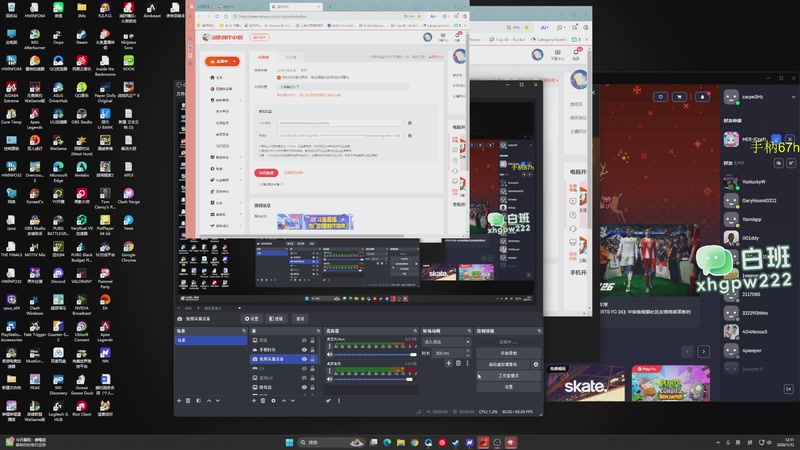800x450 pixels.
Task: Pop out the Sources dock icon
Action: (318, 331)
